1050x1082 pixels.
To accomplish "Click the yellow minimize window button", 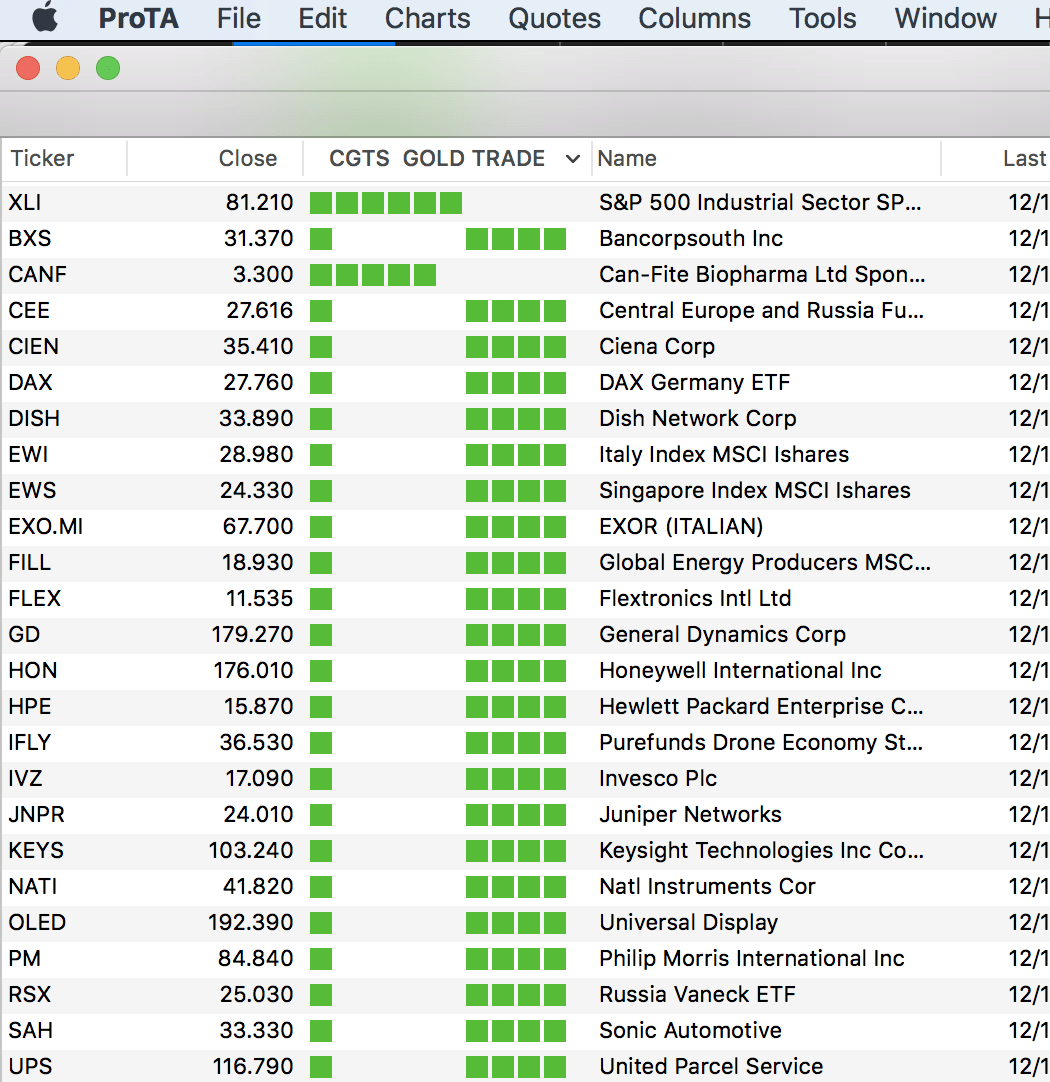I will pos(68,68).
